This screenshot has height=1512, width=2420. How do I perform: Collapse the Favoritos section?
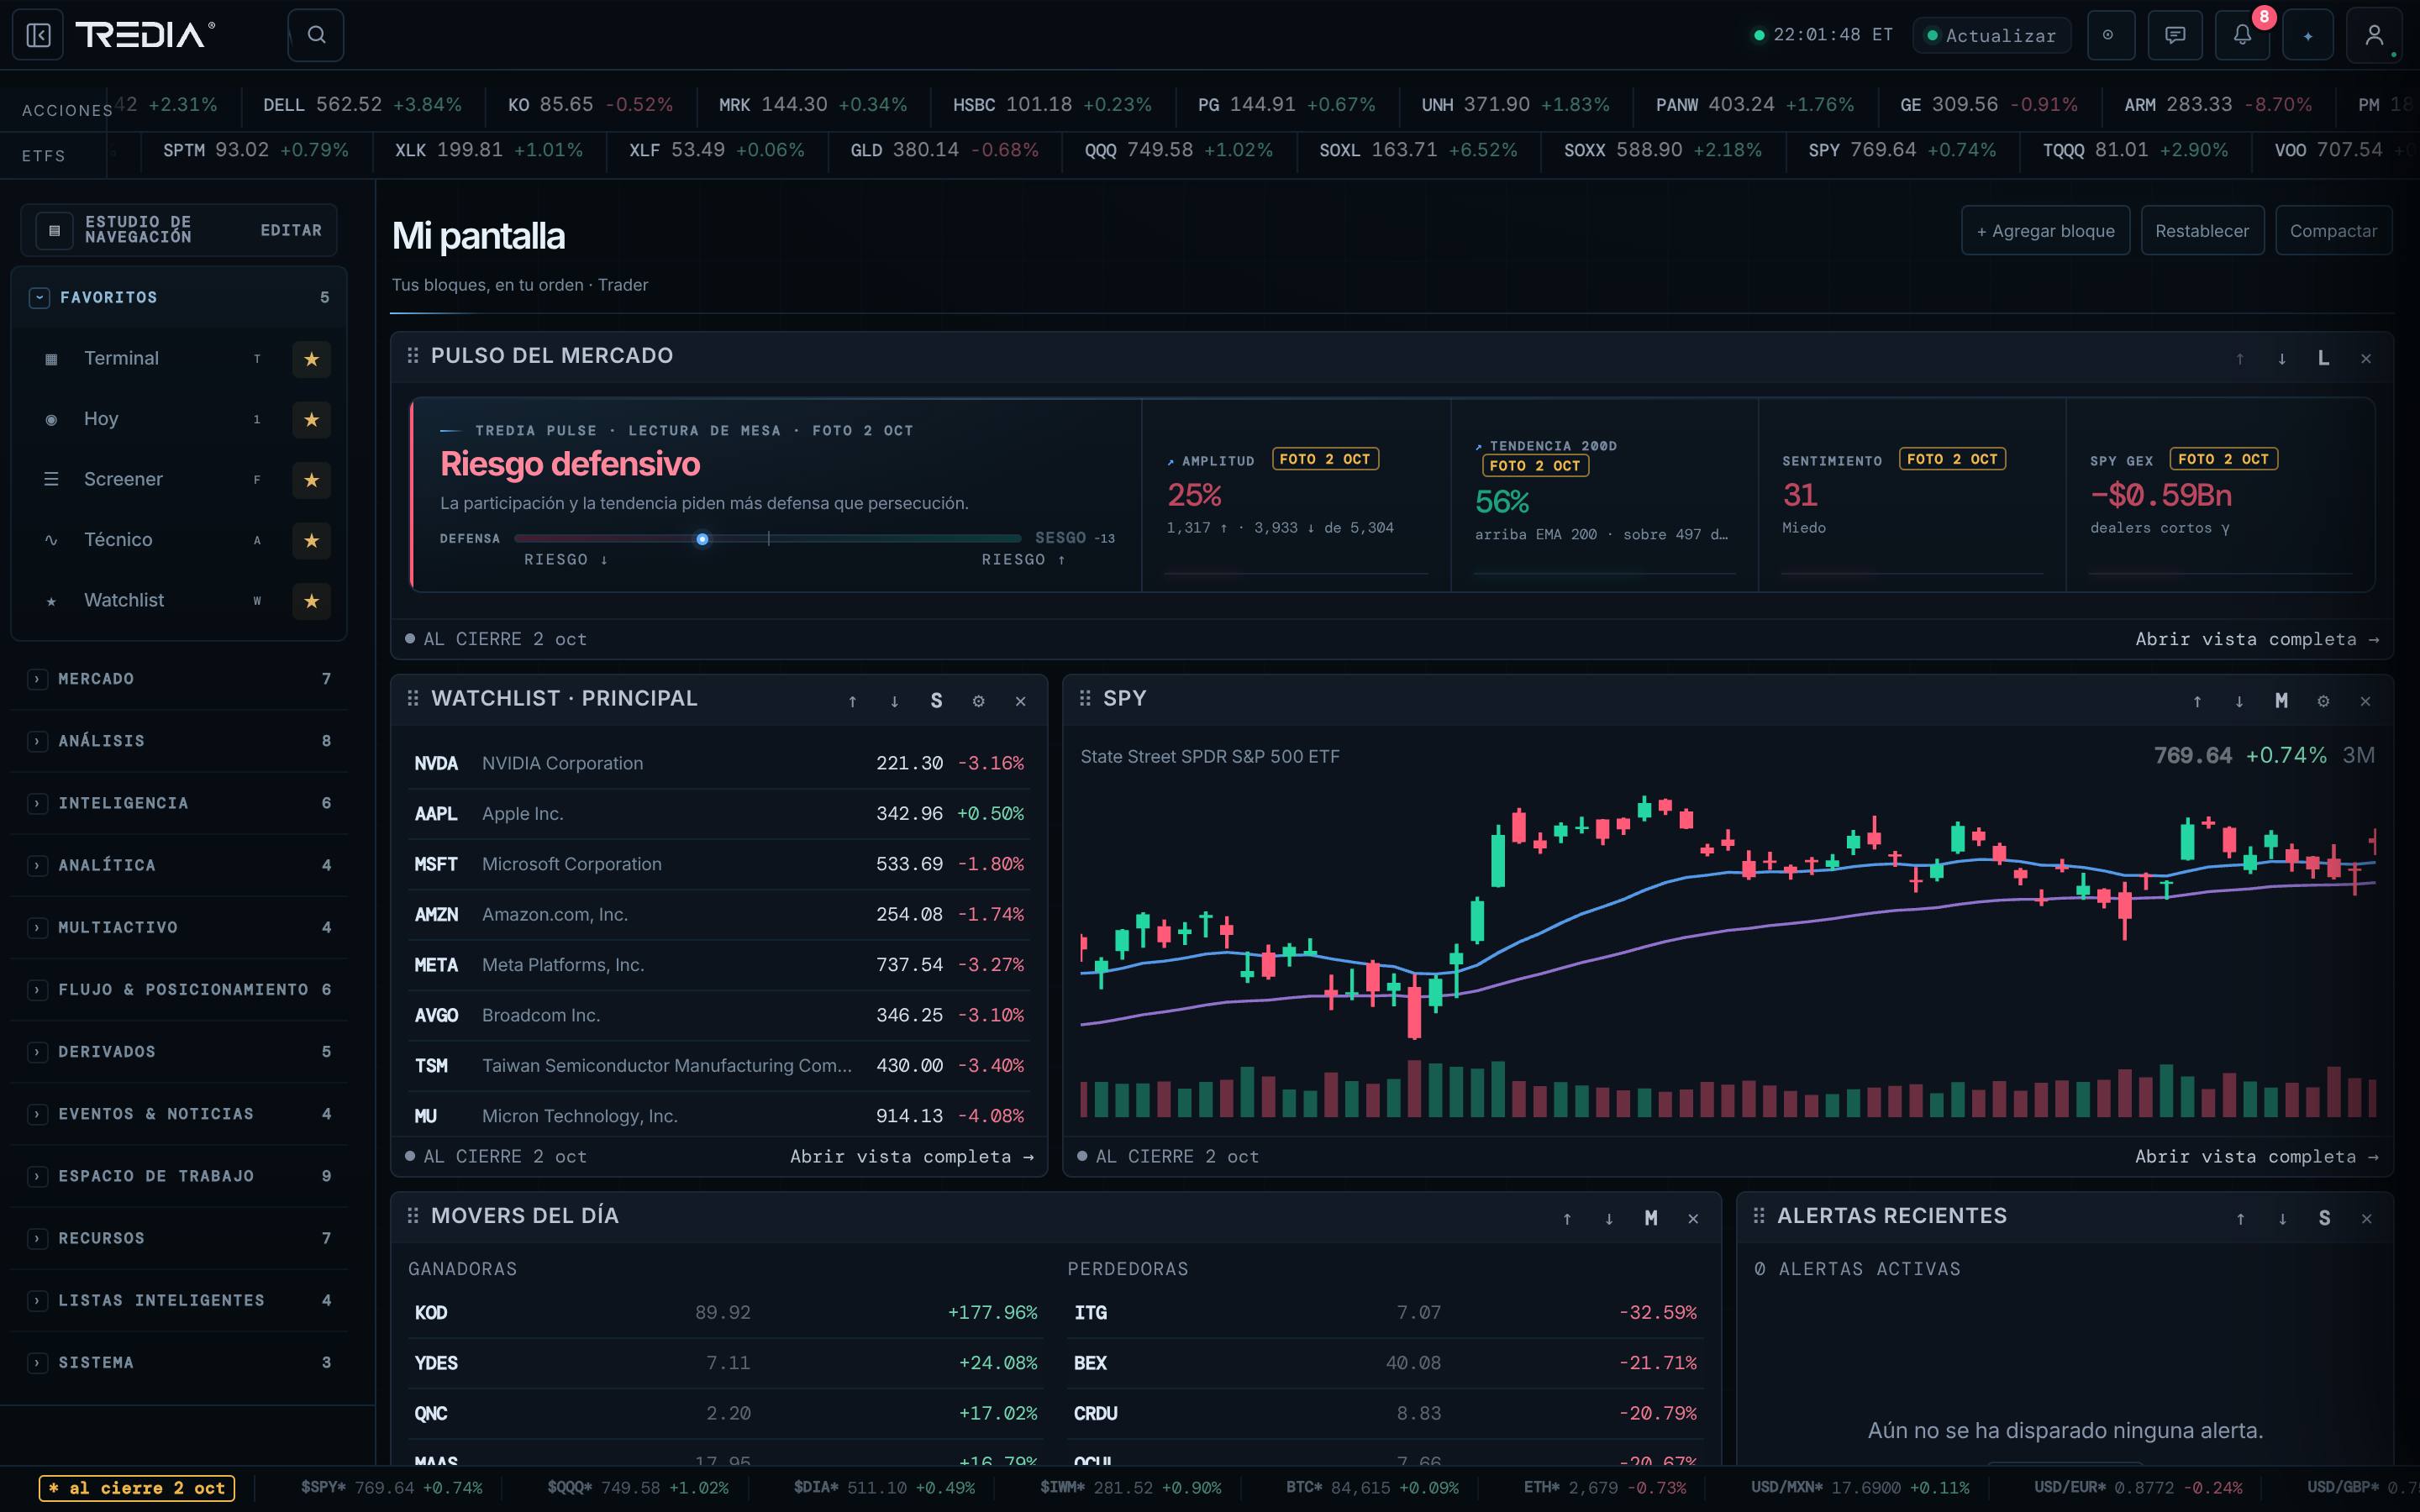(x=39, y=298)
